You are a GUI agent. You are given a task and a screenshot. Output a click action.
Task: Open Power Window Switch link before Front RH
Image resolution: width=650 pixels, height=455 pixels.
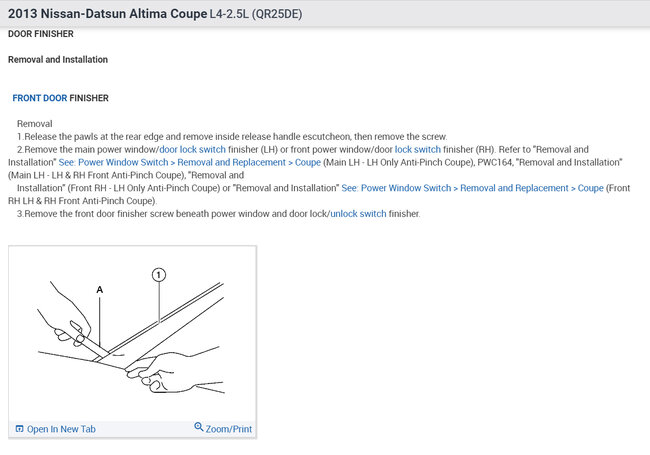coord(472,187)
